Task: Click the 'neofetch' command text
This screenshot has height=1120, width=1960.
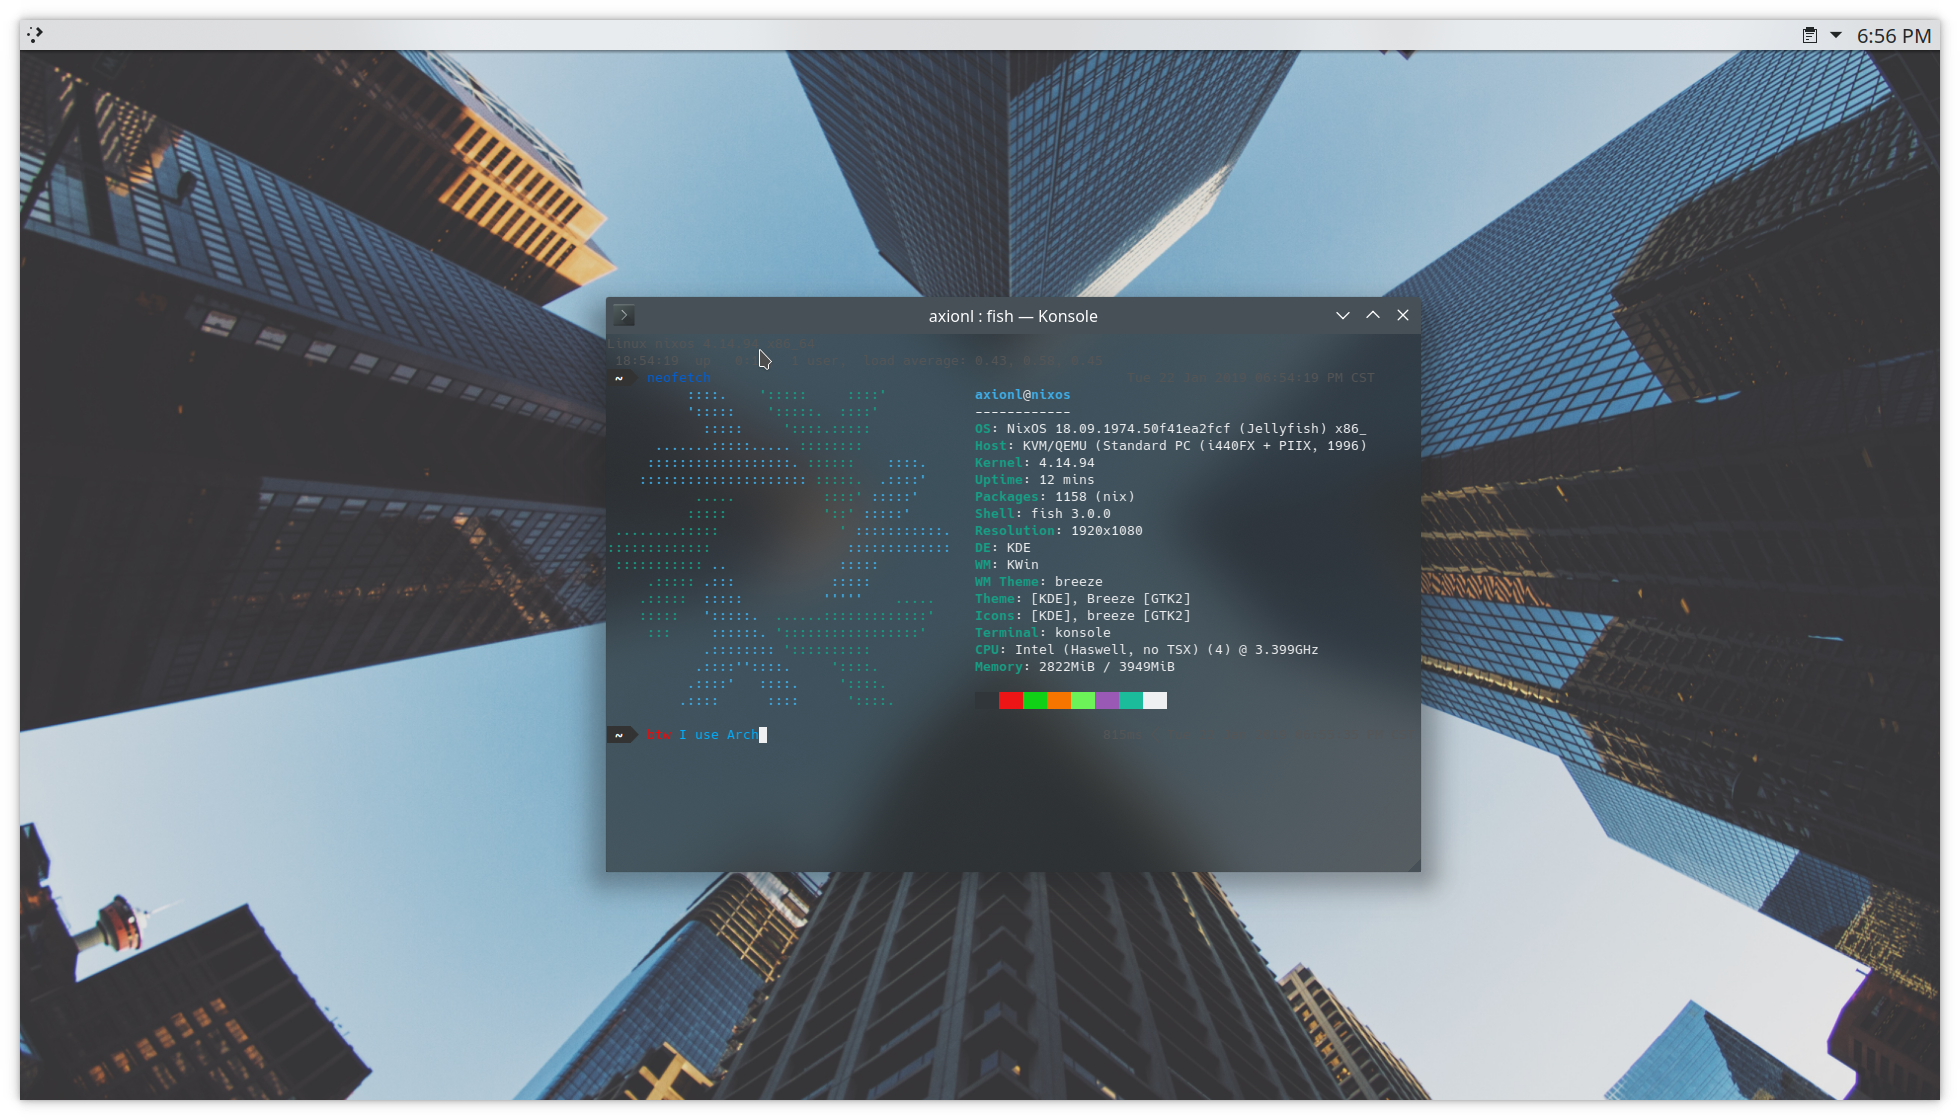Action: pyautogui.click(x=678, y=378)
